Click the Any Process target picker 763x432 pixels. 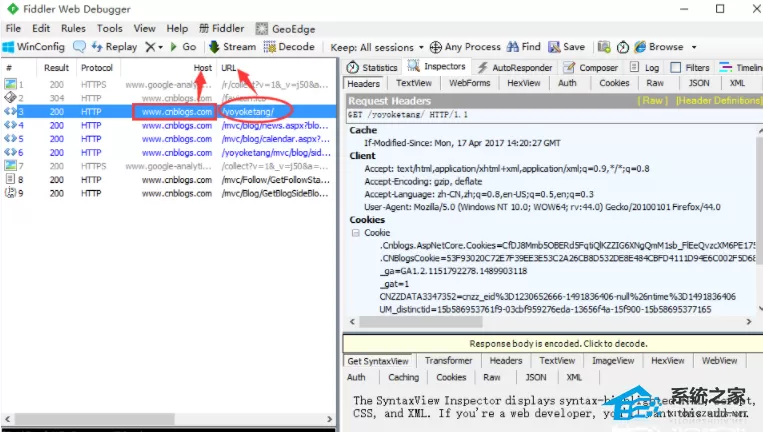pyautogui.click(x=465, y=47)
